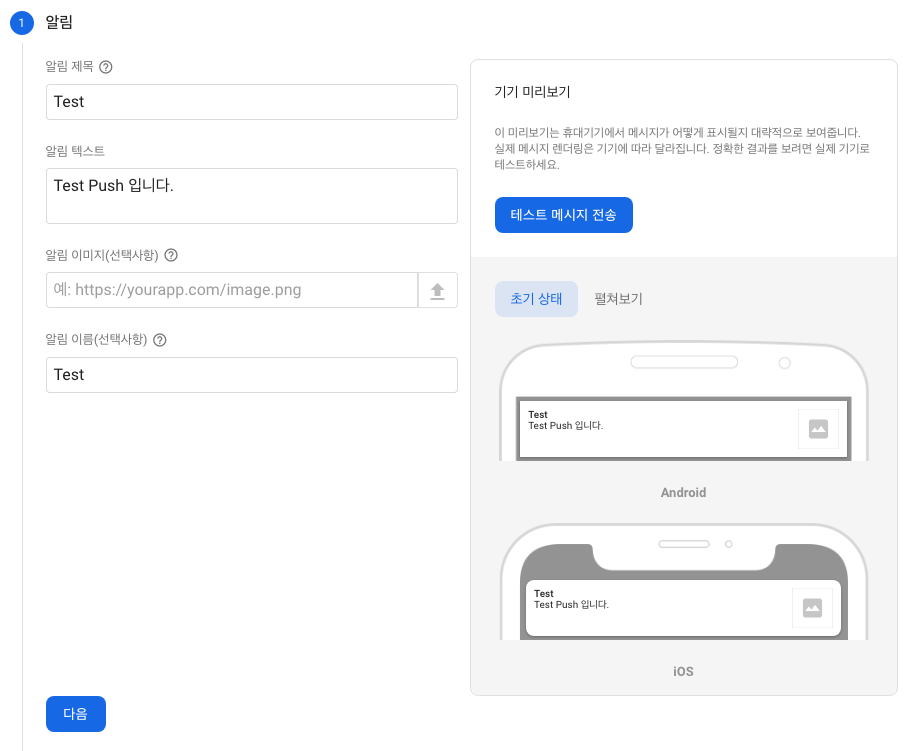Switch to the 펼쳐보기 tab
915x751 pixels.
pos(618,299)
